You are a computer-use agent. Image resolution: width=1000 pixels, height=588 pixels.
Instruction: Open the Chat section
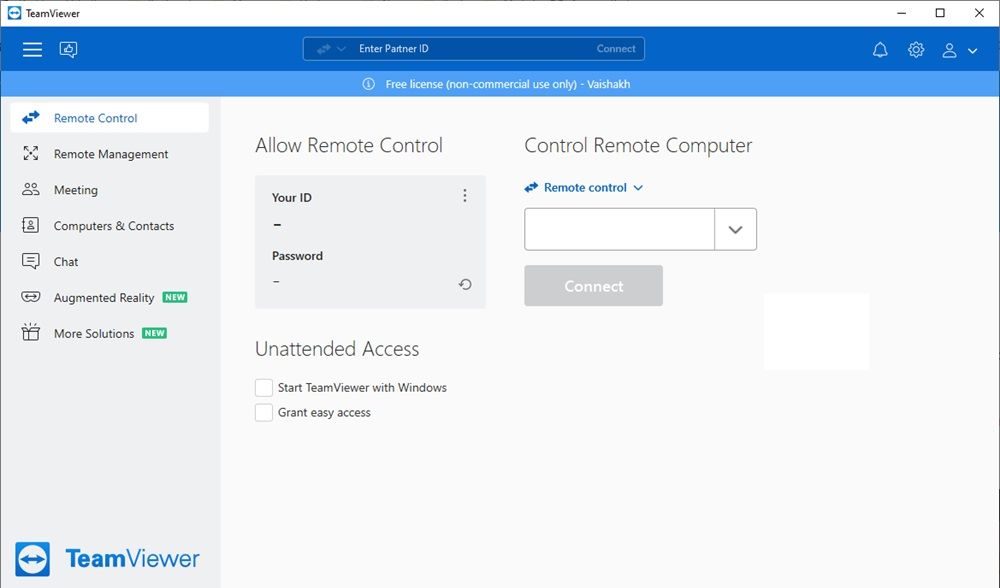(x=110, y=261)
